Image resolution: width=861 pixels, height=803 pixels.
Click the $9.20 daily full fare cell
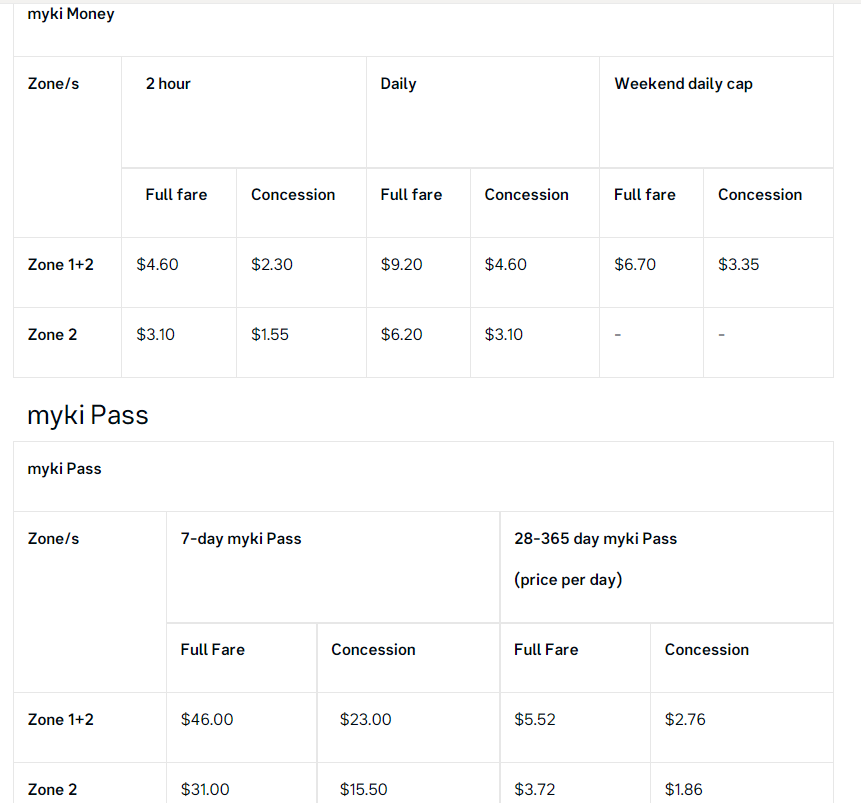[401, 265]
